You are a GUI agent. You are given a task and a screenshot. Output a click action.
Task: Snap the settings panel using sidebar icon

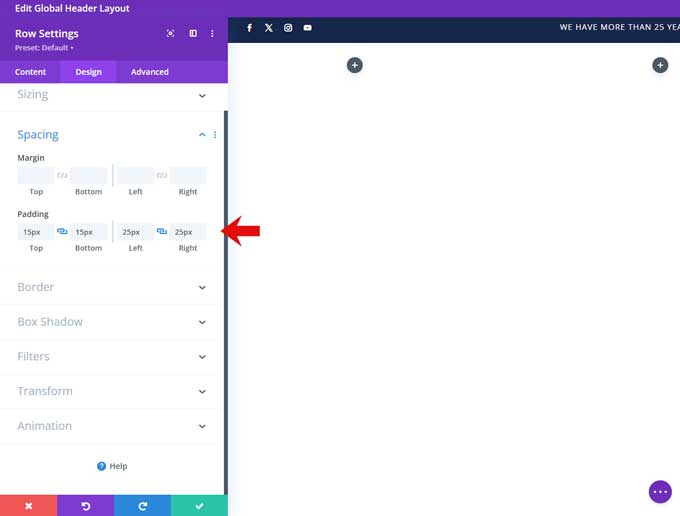193,34
